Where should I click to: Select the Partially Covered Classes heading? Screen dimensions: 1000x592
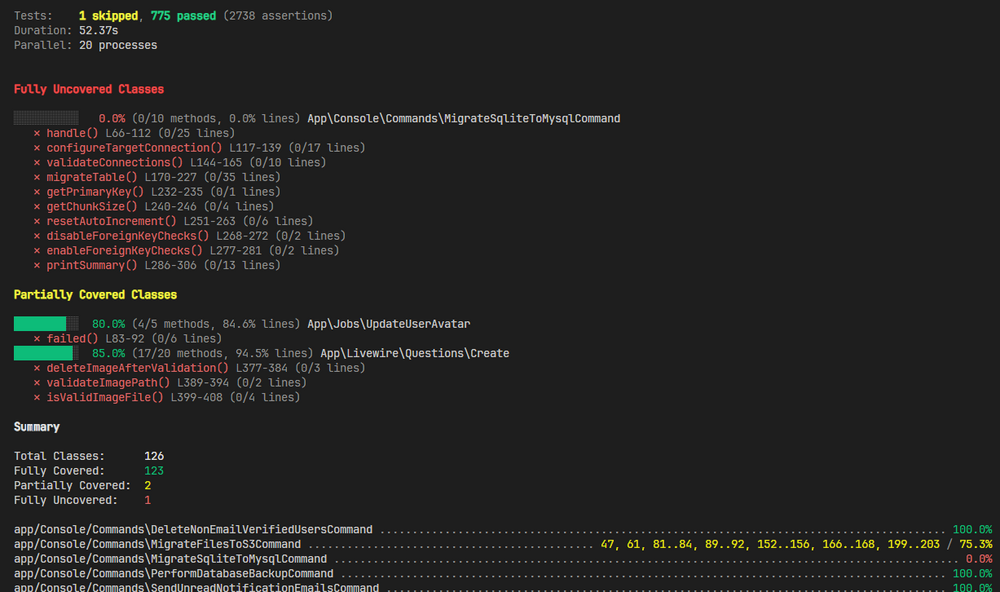[x=95, y=295]
